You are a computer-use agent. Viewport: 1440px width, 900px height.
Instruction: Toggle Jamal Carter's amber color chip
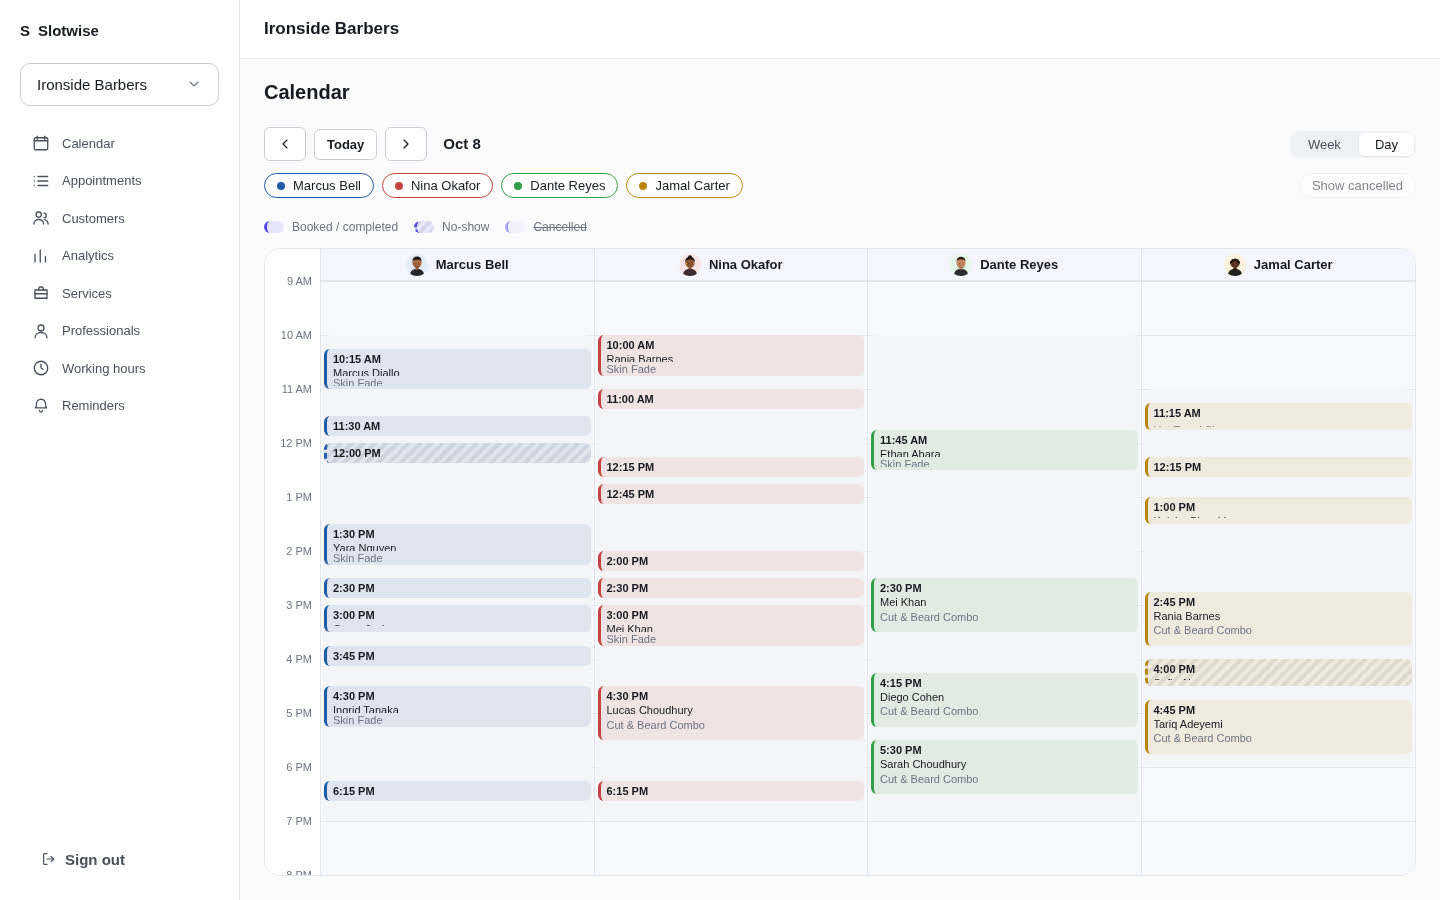684,186
